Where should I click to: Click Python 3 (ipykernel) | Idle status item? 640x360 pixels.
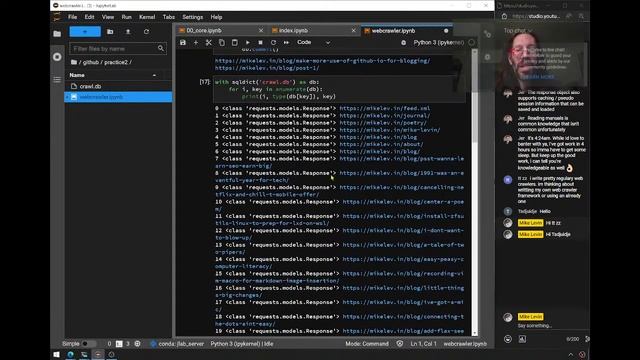(x=242, y=344)
